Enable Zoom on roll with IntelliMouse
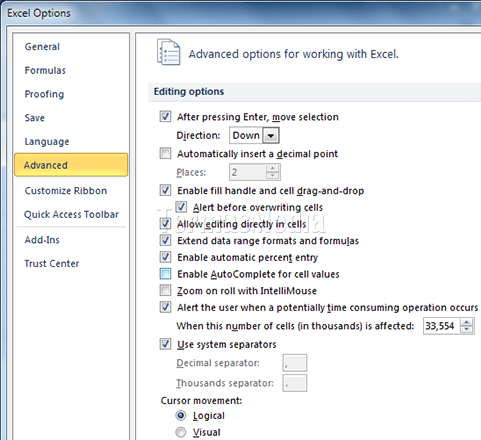Image resolution: width=481 pixels, height=440 pixels. (165, 290)
